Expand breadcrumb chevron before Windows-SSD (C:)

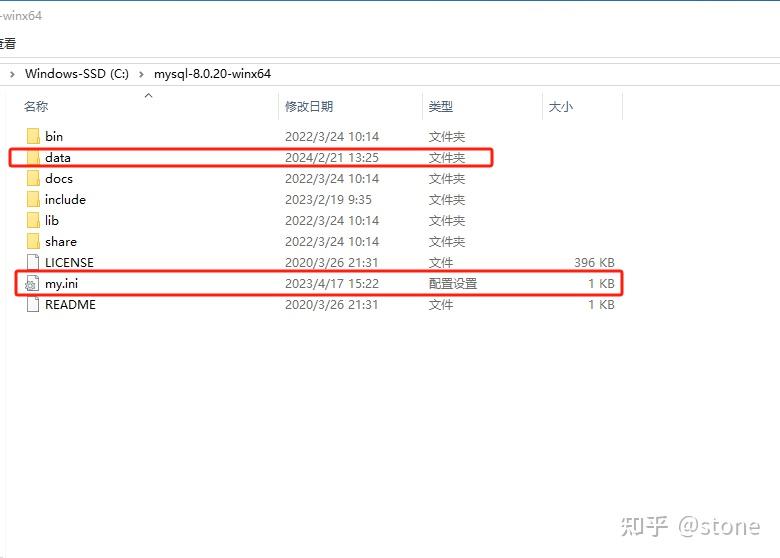click(x=12, y=74)
